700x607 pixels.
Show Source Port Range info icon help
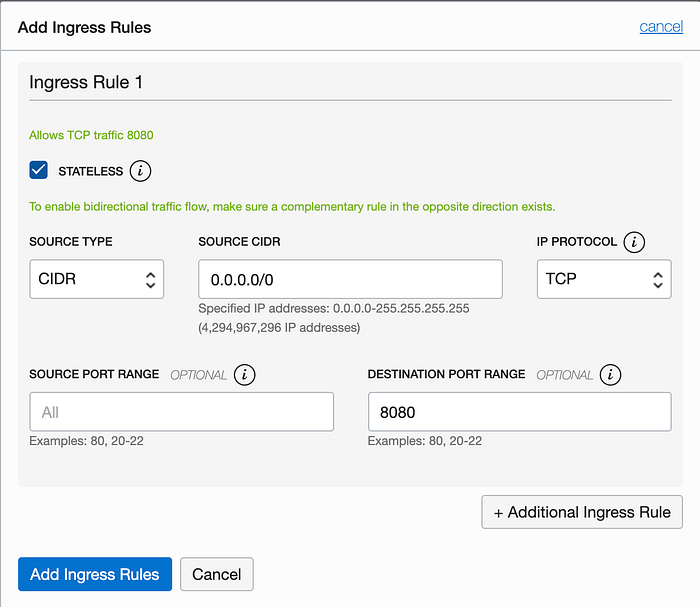coord(244,375)
